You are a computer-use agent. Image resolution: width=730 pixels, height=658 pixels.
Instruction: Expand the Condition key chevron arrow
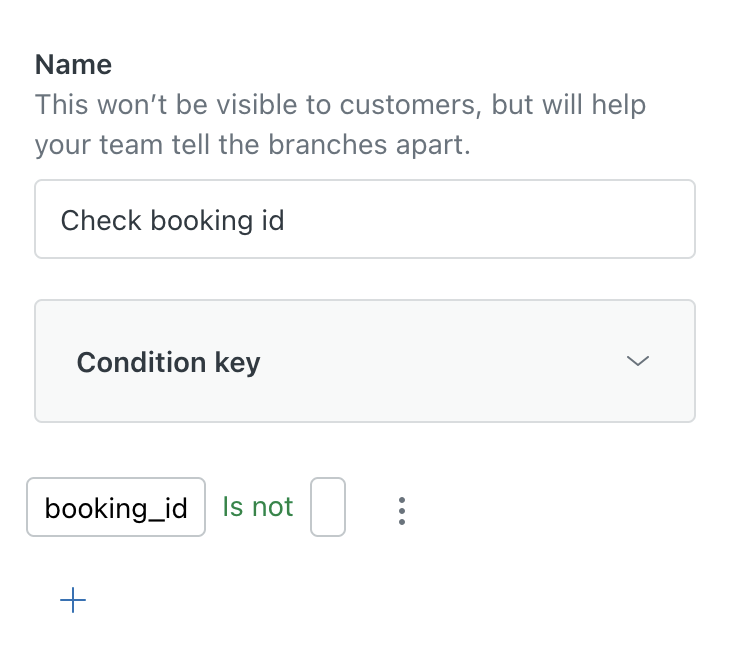click(x=637, y=361)
